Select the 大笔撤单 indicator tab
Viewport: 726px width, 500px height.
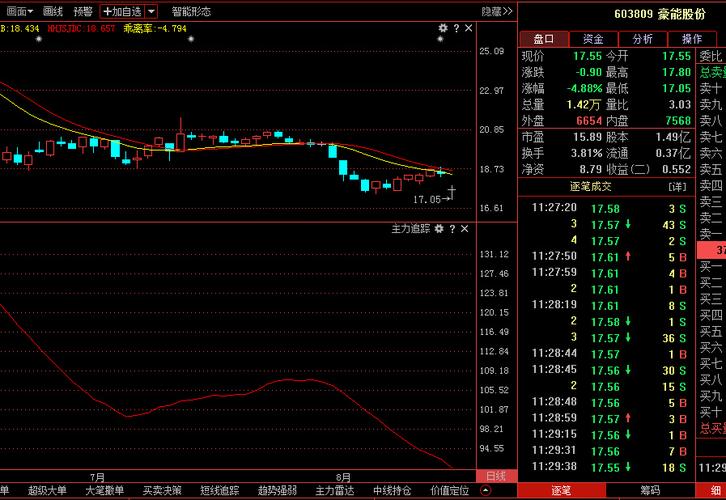click(105, 491)
